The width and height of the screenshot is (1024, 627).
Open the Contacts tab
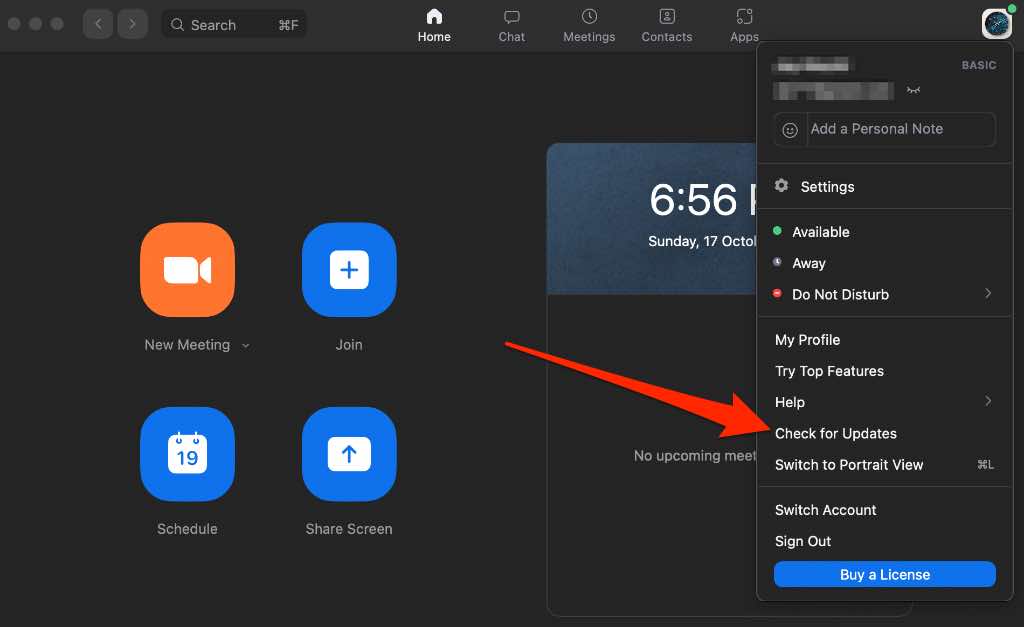tap(667, 25)
